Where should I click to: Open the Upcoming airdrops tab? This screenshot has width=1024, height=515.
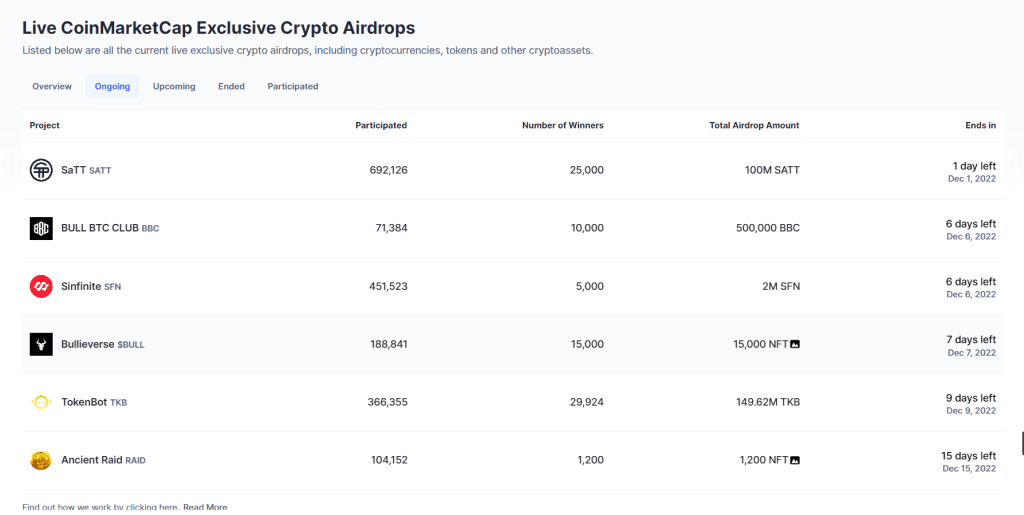[x=174, y=86]
